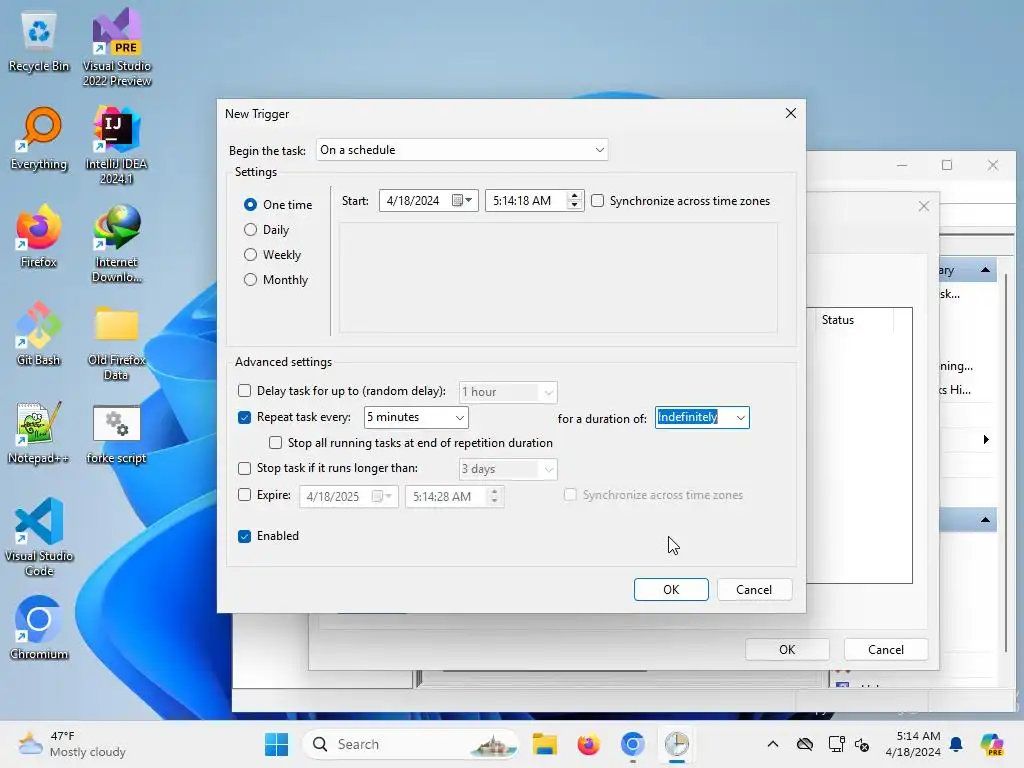Image resolution: width=1024 pixels, height=768 pixels.
Task: Open the Windows Start menu
Action: [x=277, y=744]
